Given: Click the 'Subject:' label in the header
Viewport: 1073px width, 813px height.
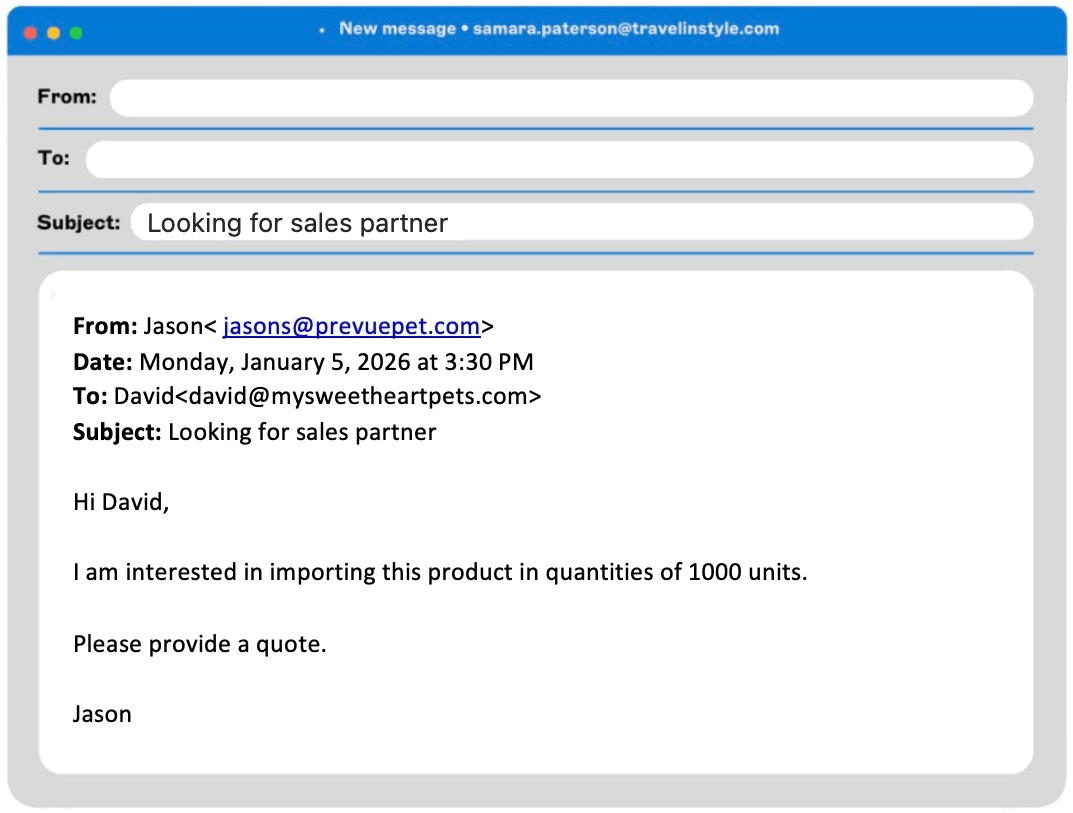Looking at the screenshot, I should pos(78,222).
